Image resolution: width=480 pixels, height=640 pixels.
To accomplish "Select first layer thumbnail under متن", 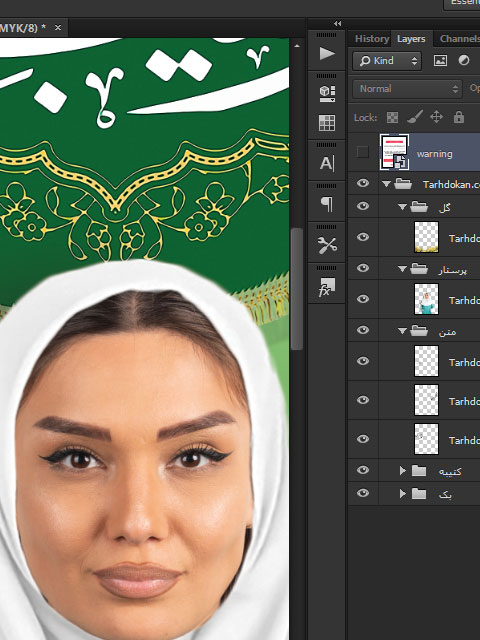I will pyautogui.click(x=426, y=361).
